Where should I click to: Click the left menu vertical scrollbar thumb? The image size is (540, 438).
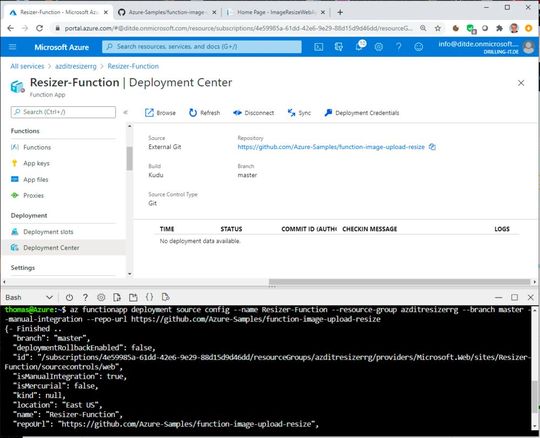coord(129,158)
